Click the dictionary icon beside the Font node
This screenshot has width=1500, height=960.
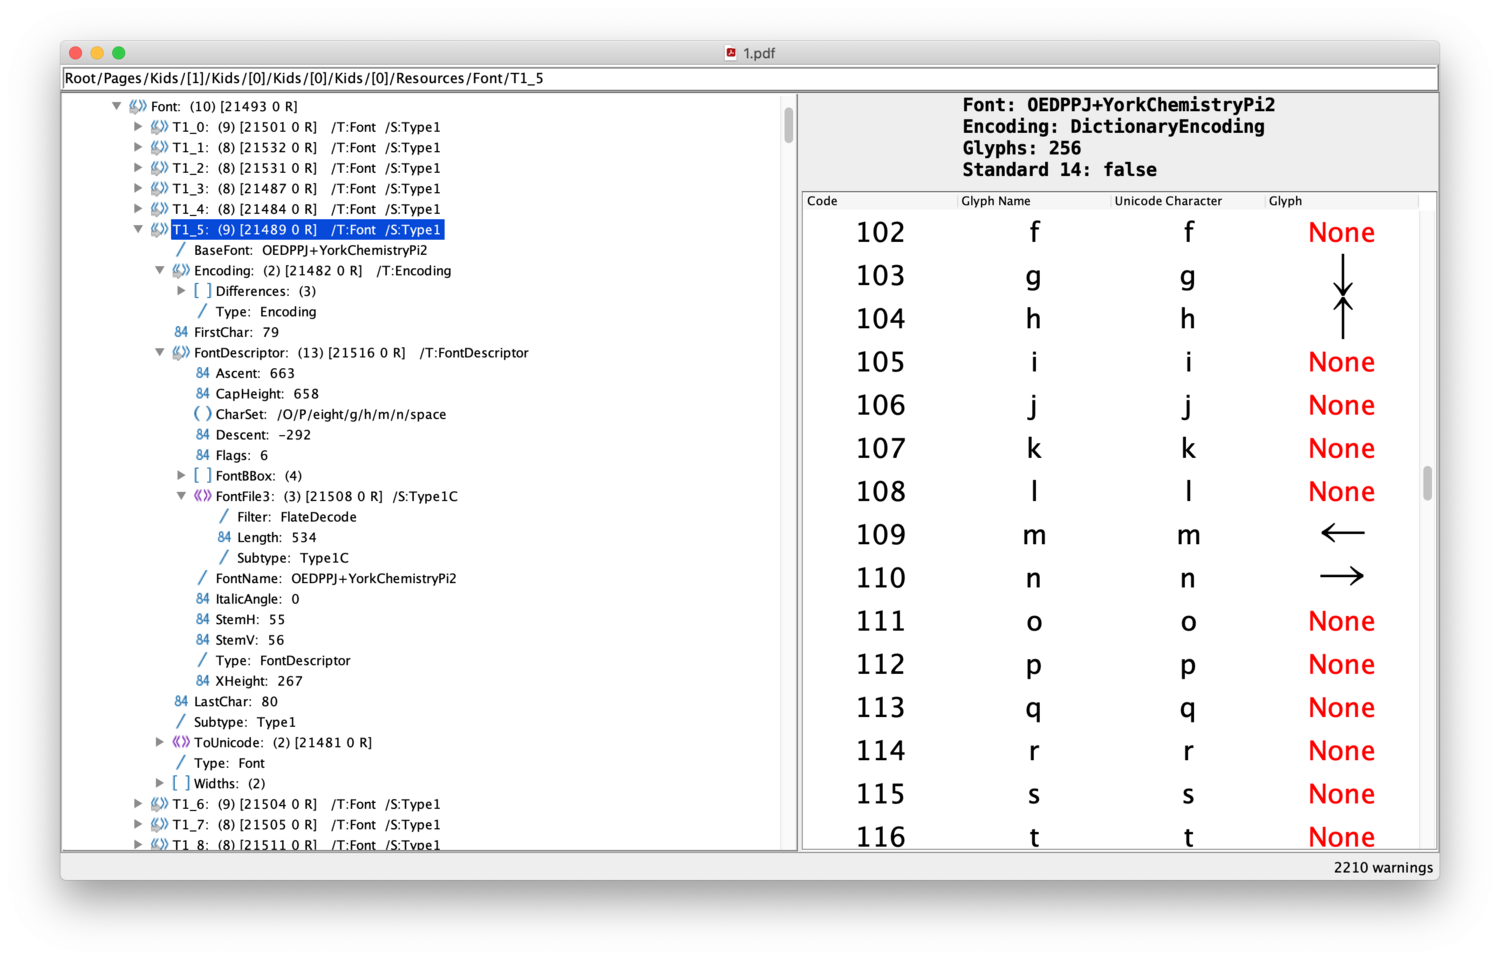(x=138, y=106)
